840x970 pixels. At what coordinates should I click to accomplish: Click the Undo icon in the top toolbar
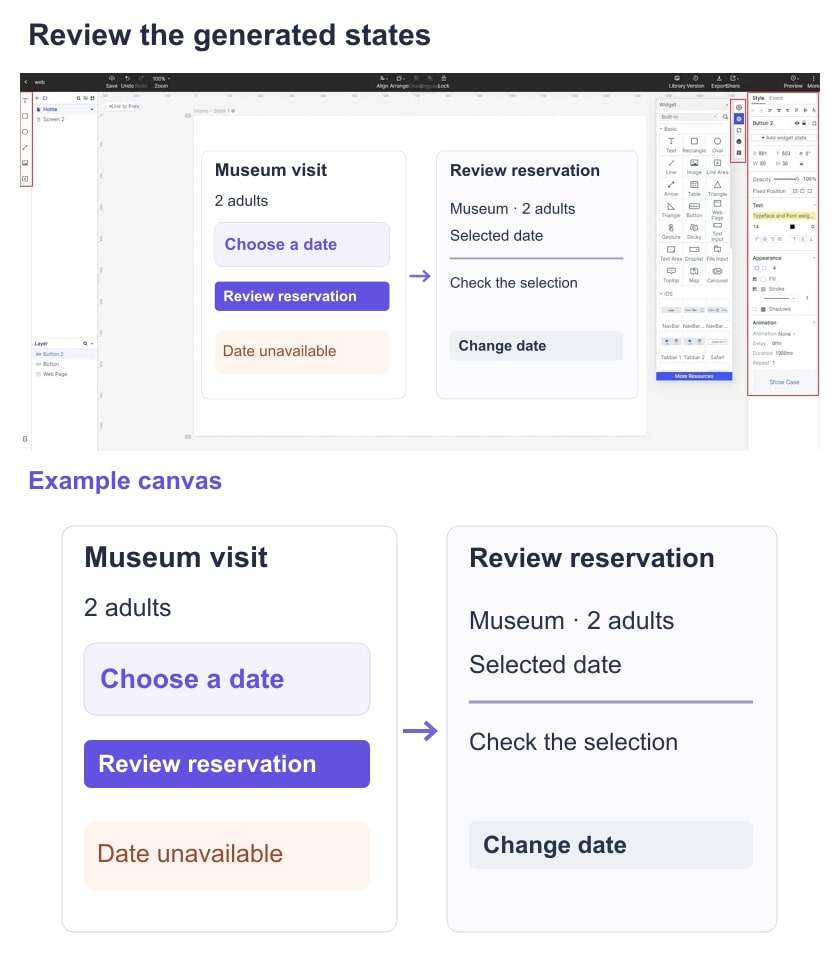(127, 79)
